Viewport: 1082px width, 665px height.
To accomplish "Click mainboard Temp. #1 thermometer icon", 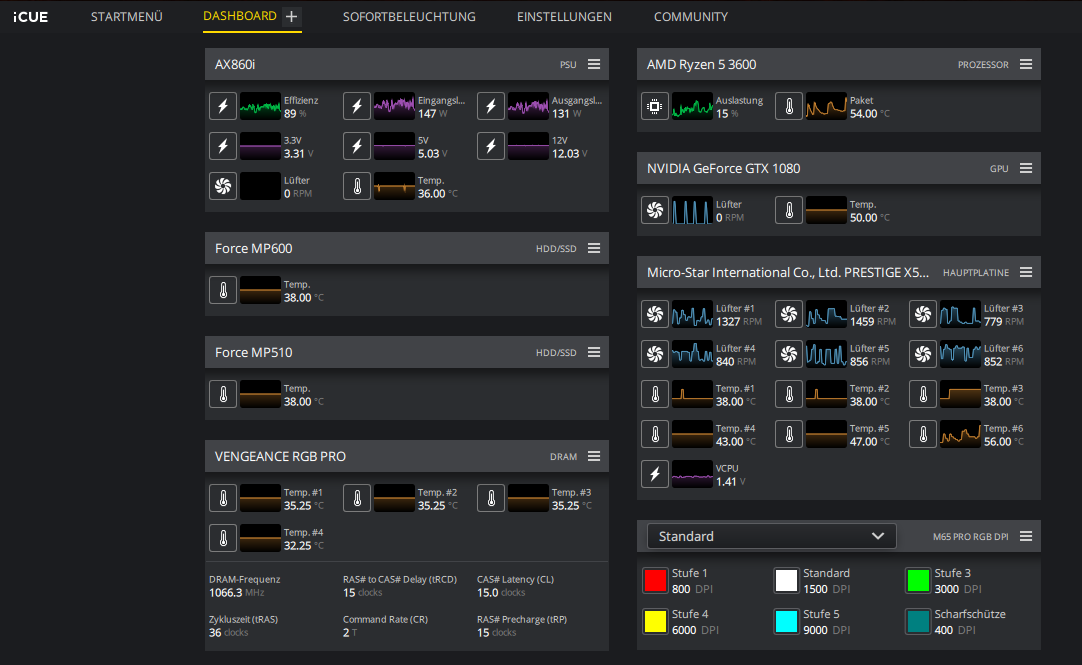I will pyautogui.click(x=655, y=395).
